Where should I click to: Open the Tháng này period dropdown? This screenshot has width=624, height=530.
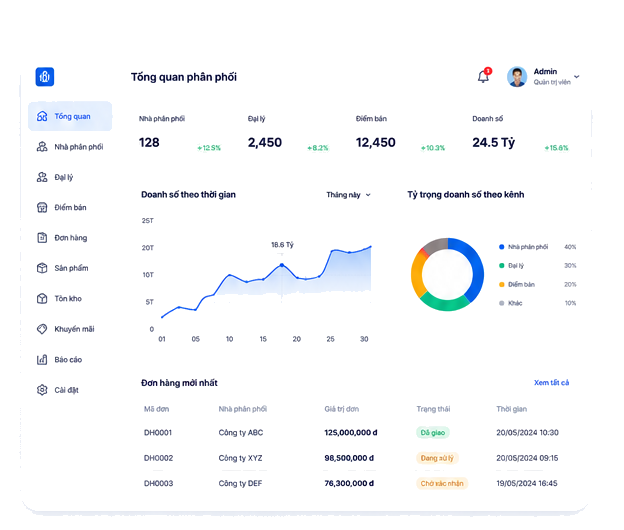[x=349, y=195]
